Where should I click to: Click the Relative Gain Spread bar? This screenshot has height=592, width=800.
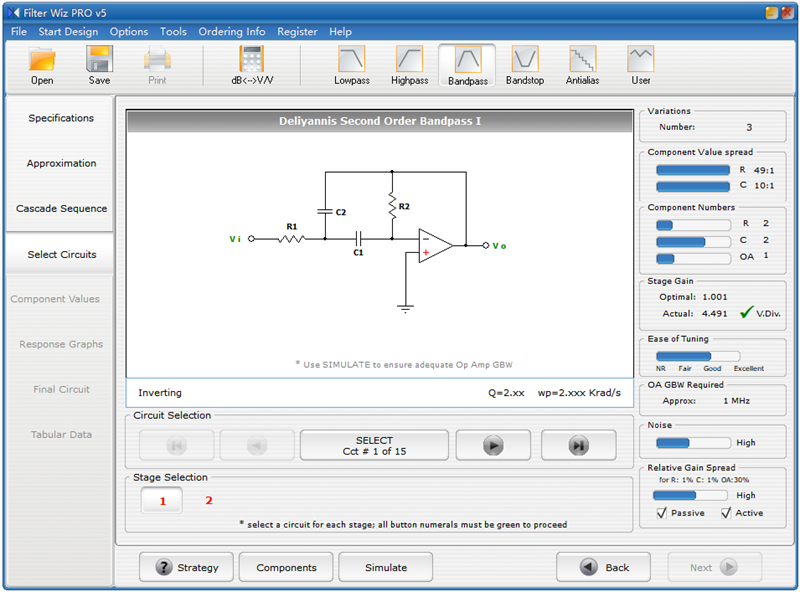point(690,495)
